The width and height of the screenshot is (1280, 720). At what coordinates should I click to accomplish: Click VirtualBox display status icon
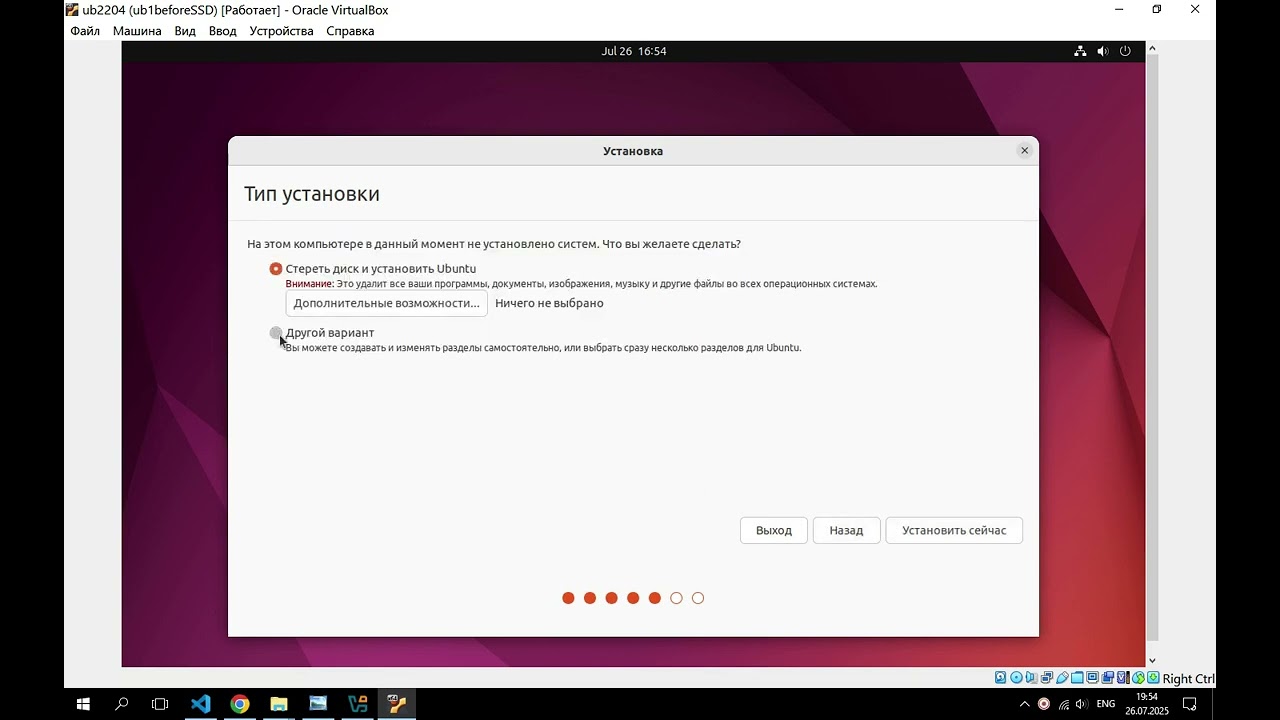coord(1093,678)
